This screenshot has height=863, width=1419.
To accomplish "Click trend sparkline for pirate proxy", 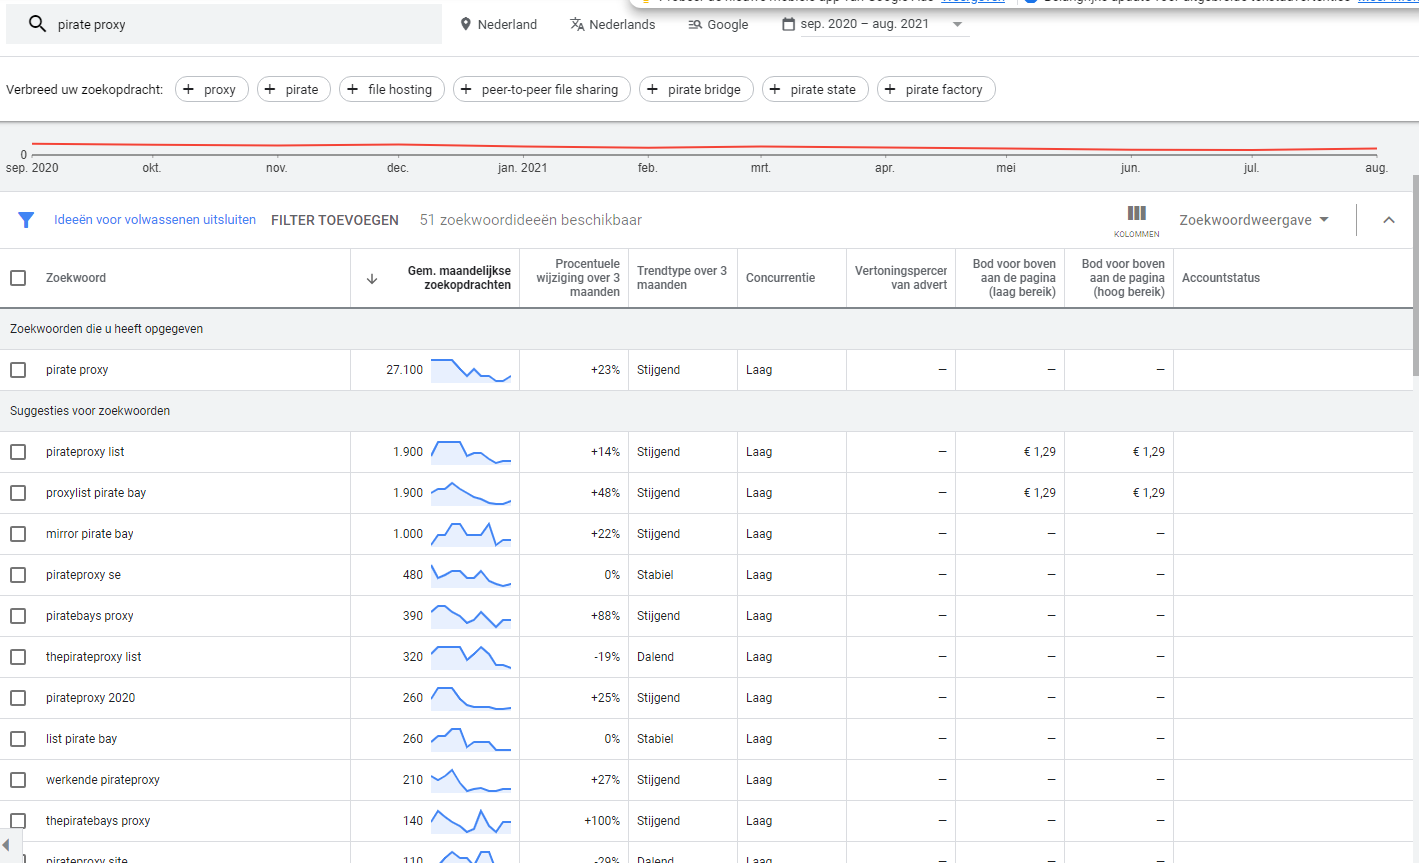I will [x=471, y=370].
